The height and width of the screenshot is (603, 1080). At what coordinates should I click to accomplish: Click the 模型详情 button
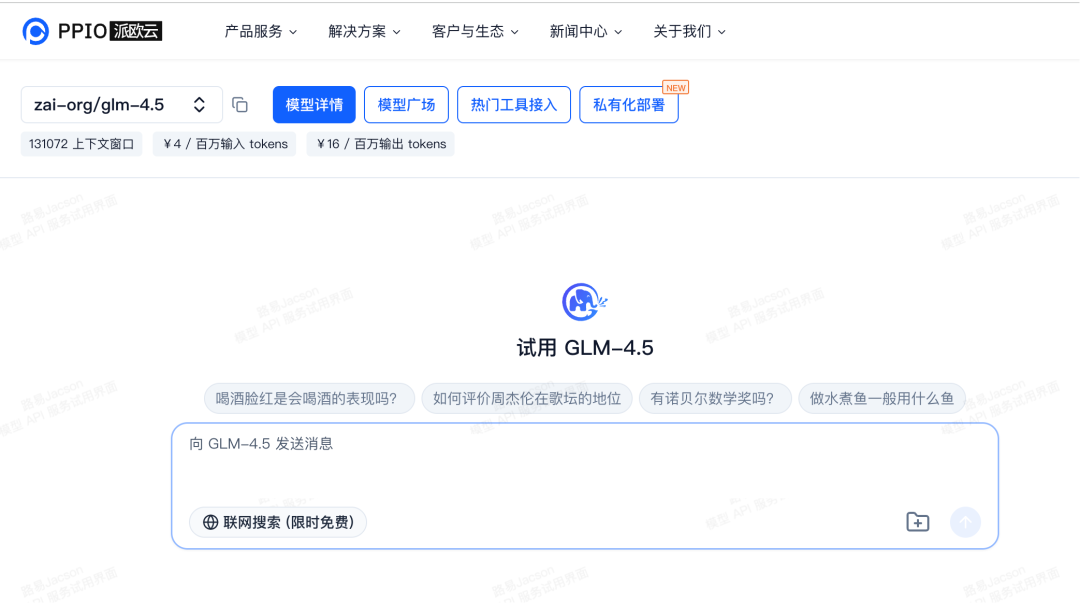[x=313, y=104]
